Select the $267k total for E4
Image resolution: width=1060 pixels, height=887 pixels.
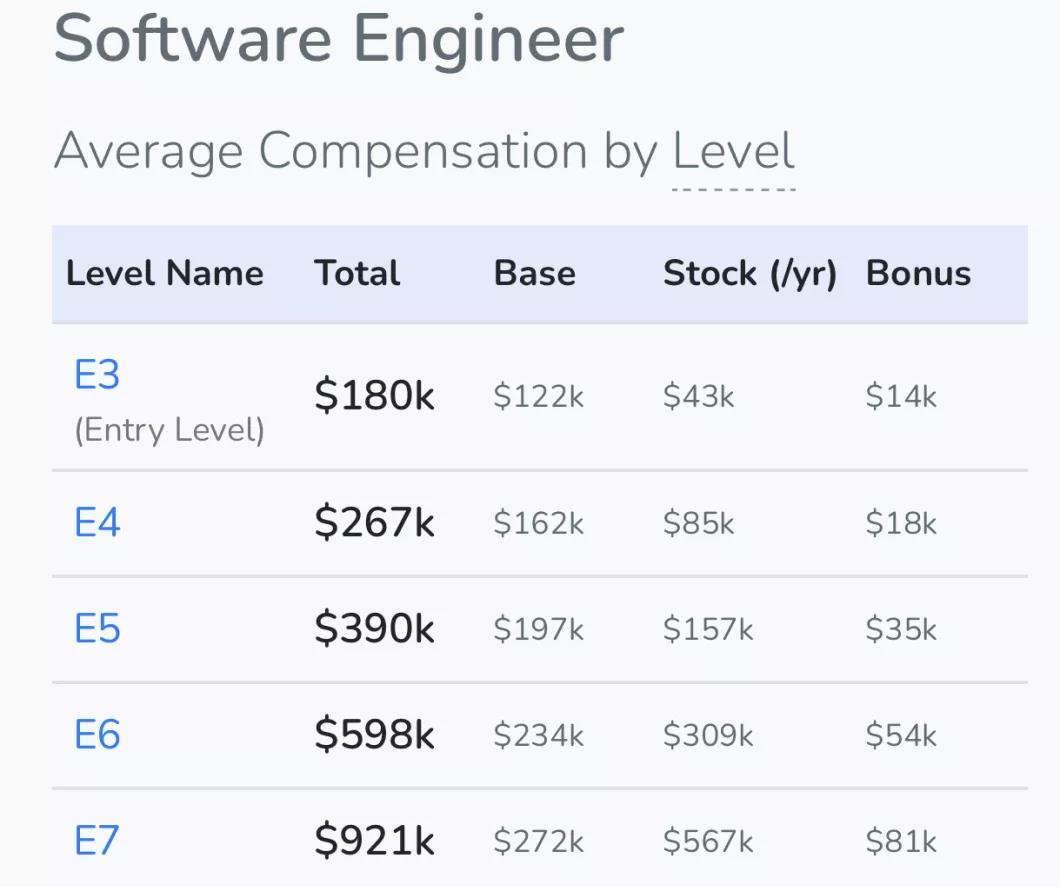click(x=374, y=523)
